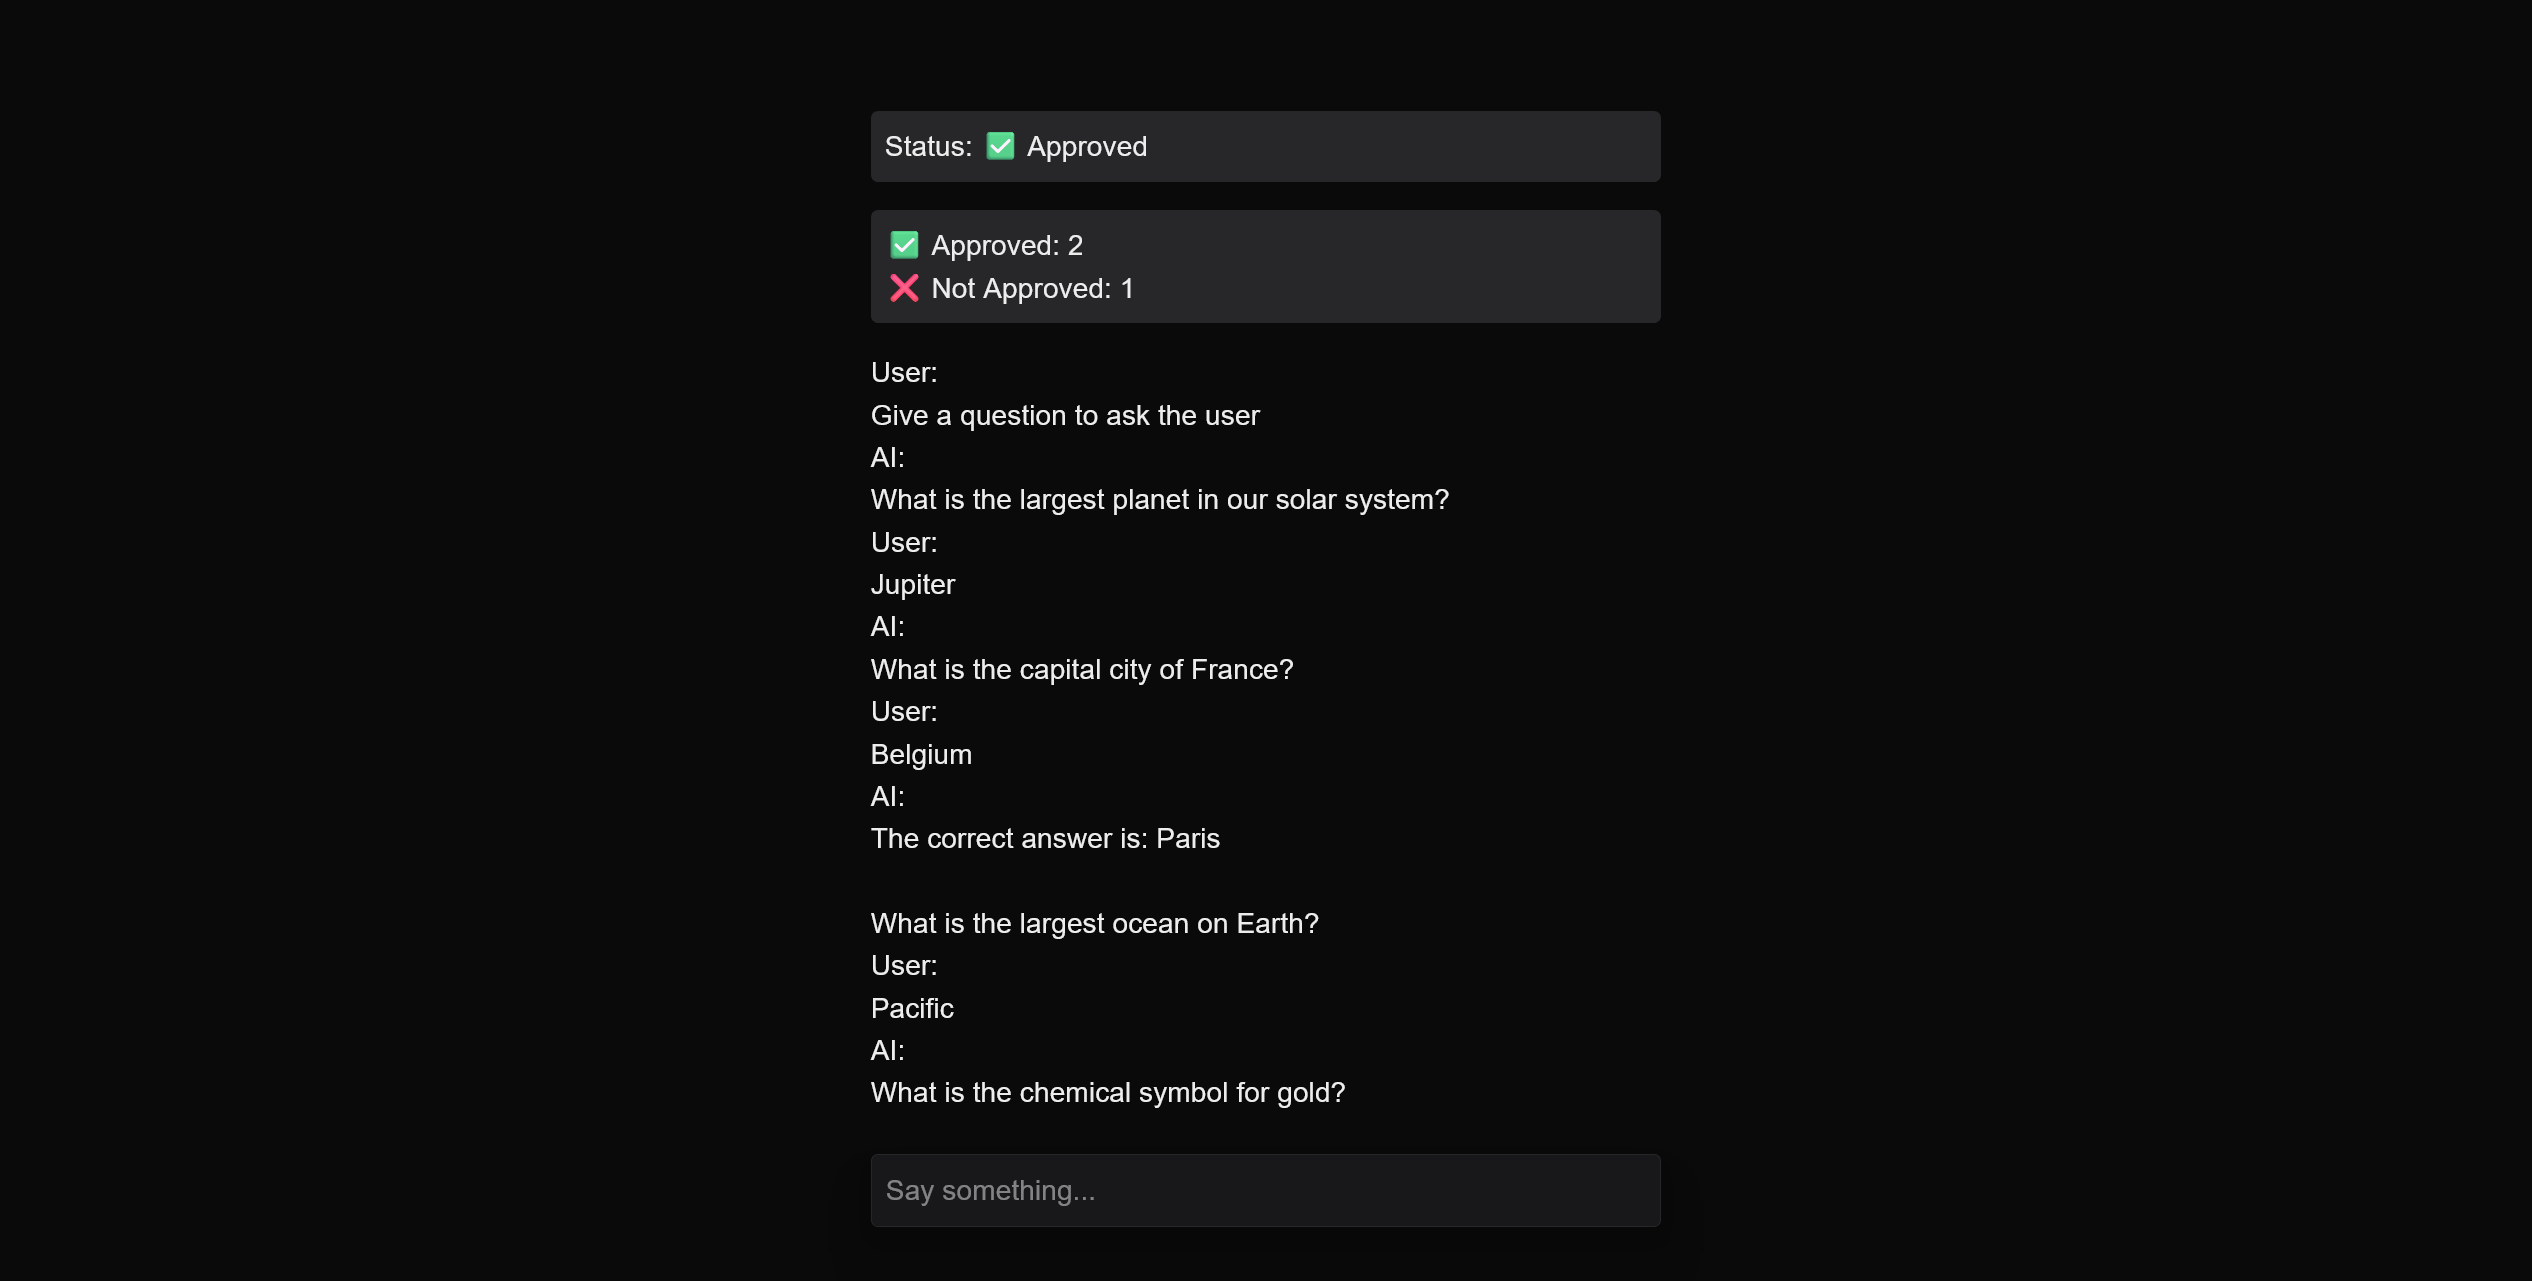Image resolution: width=2532 pixels, height=1281 pixels.
Task: Click the largest planet question message
Action: tap(1159, 499)
